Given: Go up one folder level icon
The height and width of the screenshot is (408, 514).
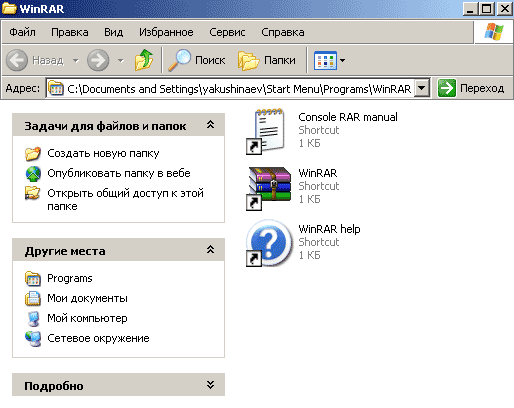Looking at the screenshot, I should coord(144,60).
